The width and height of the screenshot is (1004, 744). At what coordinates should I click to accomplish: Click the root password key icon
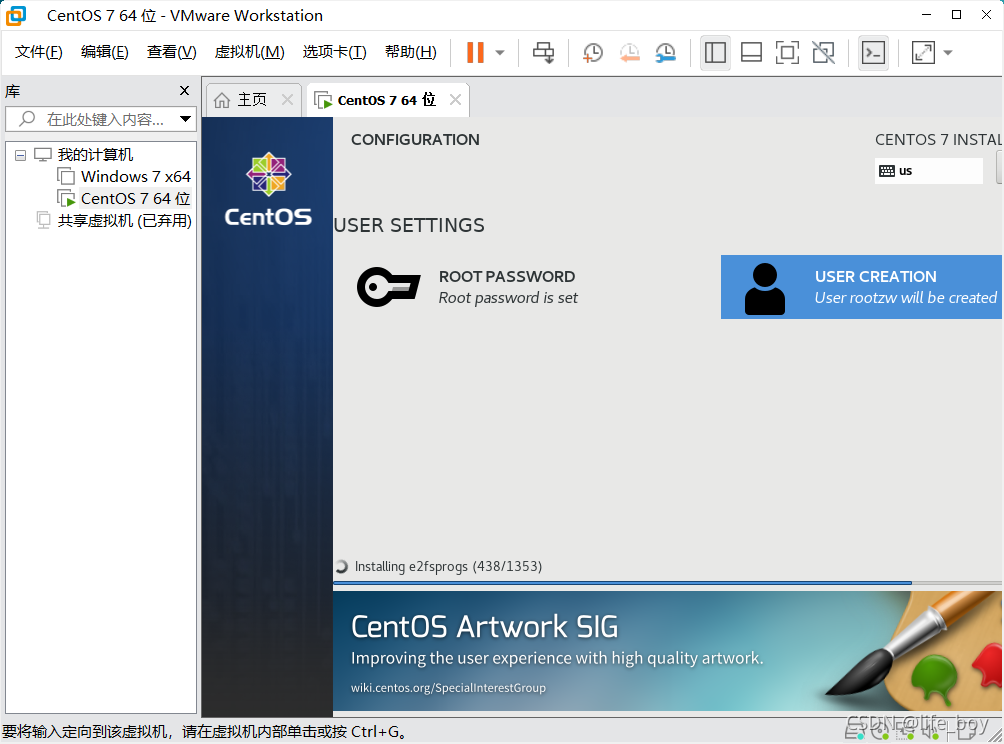pyautogui.click(x=388, y=287)
